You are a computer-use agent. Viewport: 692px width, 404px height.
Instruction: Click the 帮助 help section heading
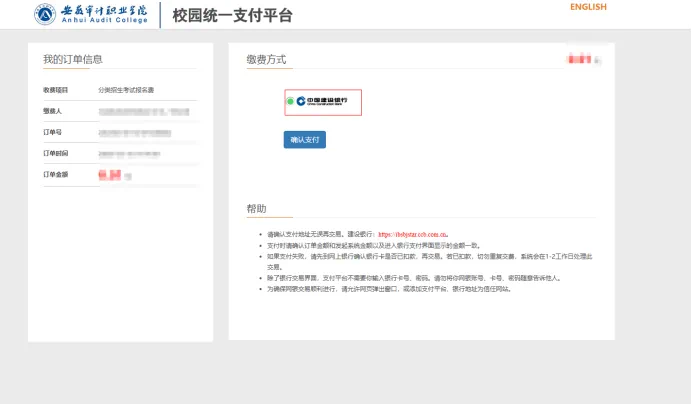pyautogui.click(x=257, y=208)
